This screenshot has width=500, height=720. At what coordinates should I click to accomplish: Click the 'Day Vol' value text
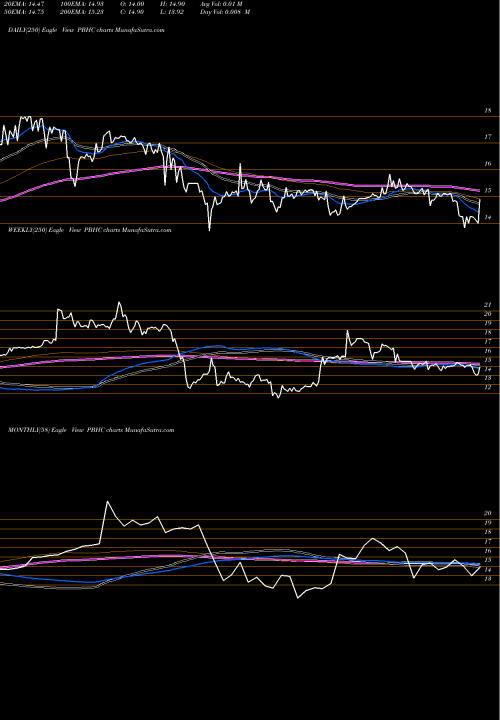click(x=225, y=12)
